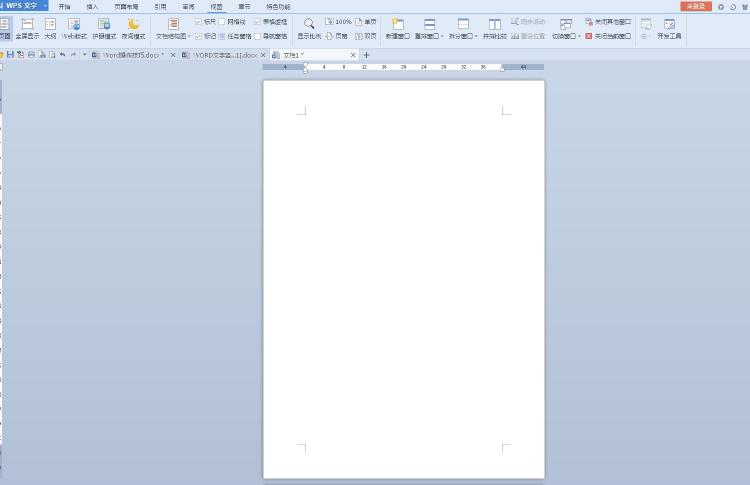Click the not-logged-in login button
The image size is (750, 485).
(696, 6)
